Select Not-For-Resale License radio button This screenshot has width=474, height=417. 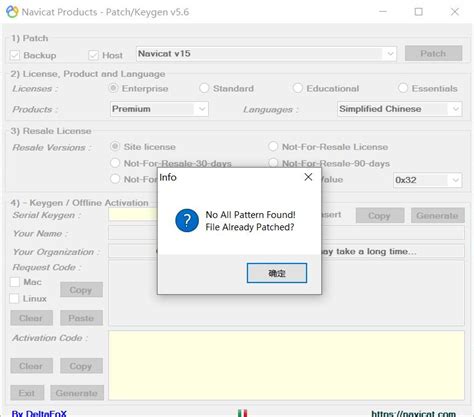[273, 146]
